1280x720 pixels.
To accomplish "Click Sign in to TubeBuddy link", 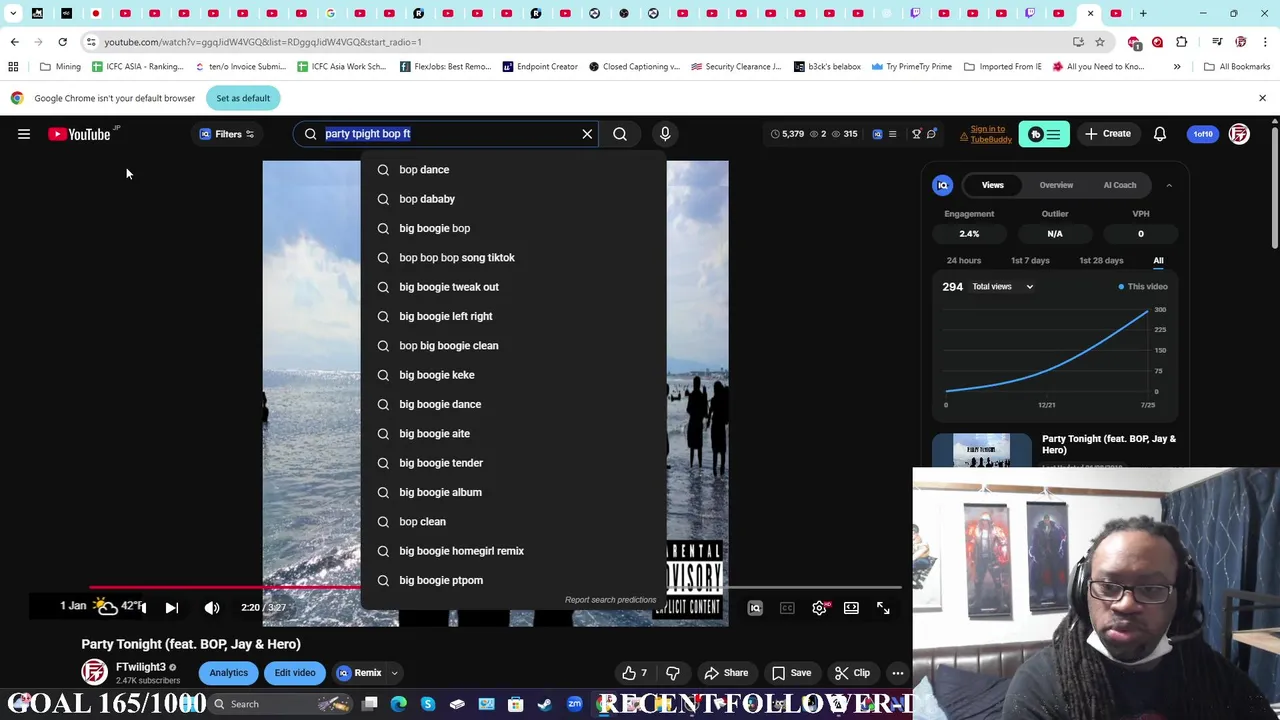I will [x=990, y=134].
